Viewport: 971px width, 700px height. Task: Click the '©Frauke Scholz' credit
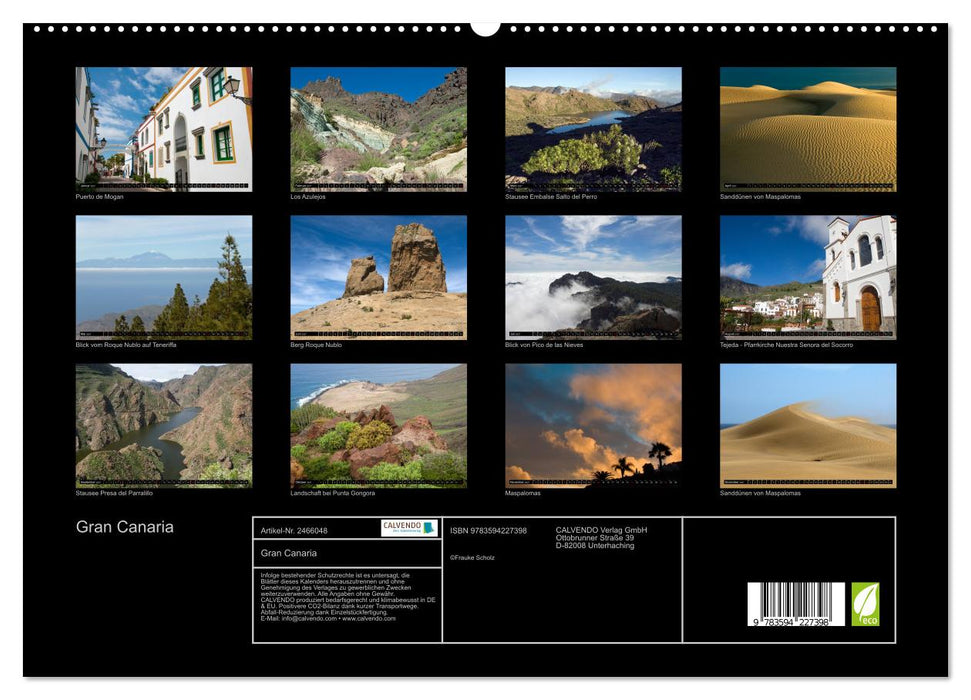click(472, 558)
